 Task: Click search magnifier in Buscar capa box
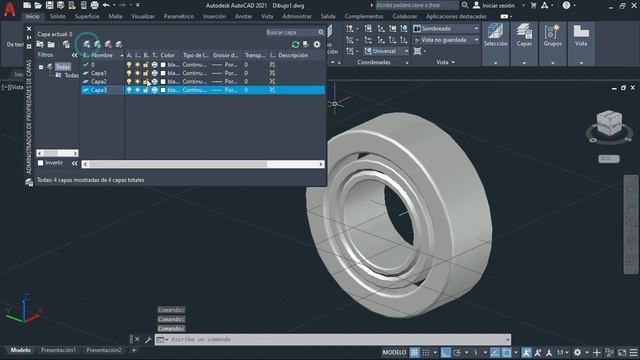tap(321, 32)
